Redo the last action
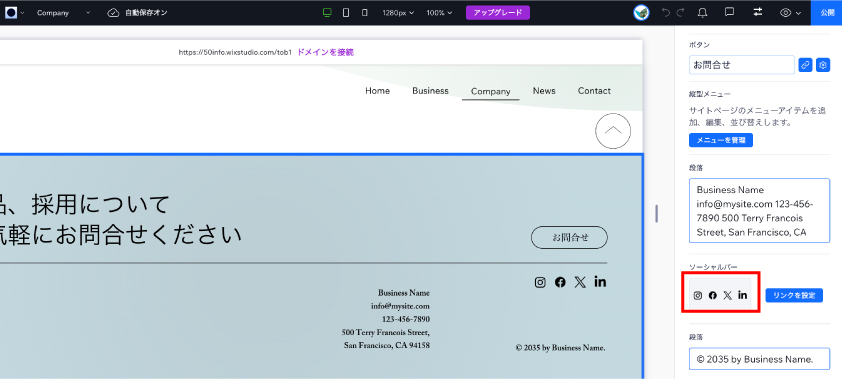The width and height of the screenshot is (842, 384). 680,12
